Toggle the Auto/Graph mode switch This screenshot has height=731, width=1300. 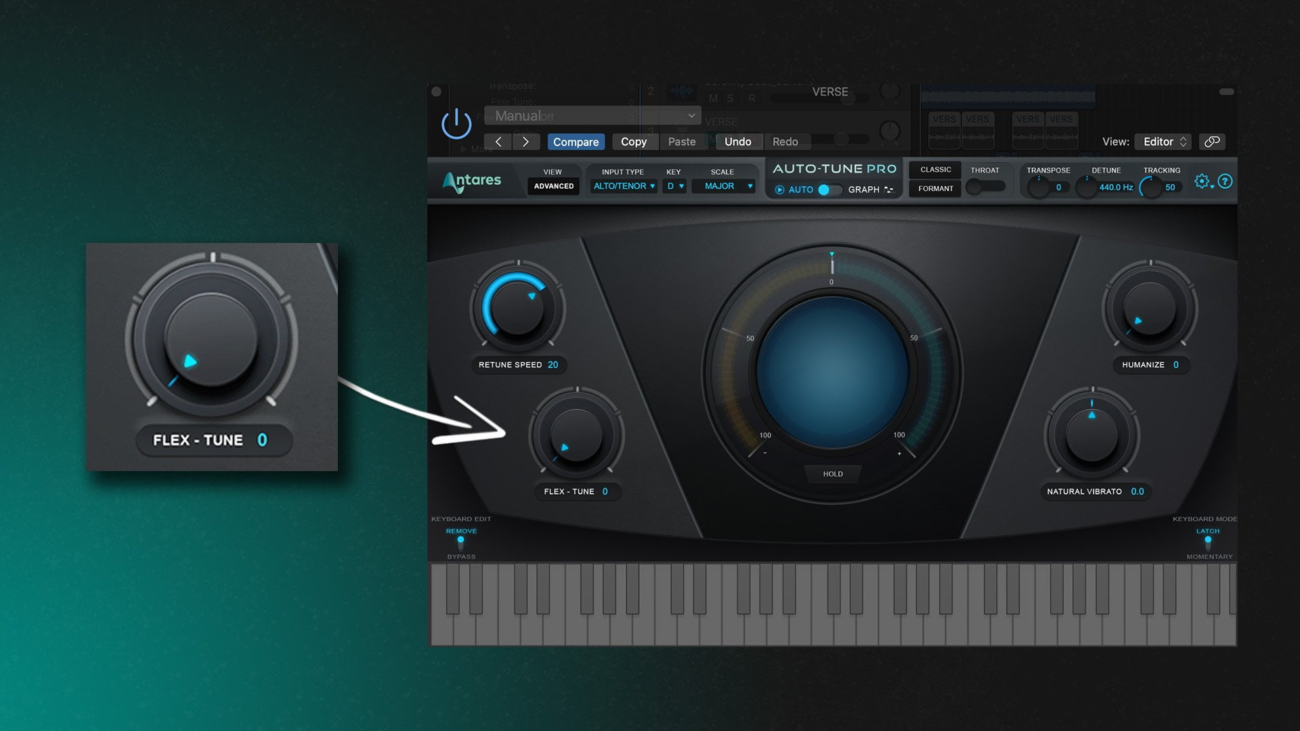[825, 190]
